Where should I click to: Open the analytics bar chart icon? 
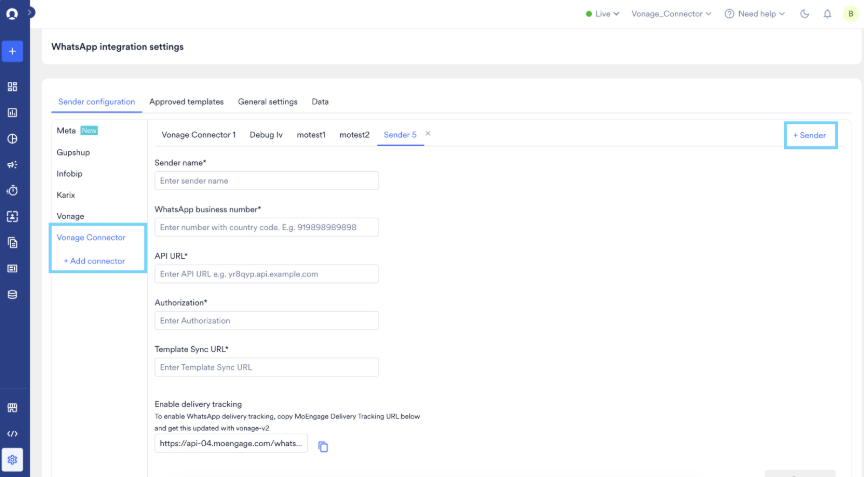pos(12,112)
